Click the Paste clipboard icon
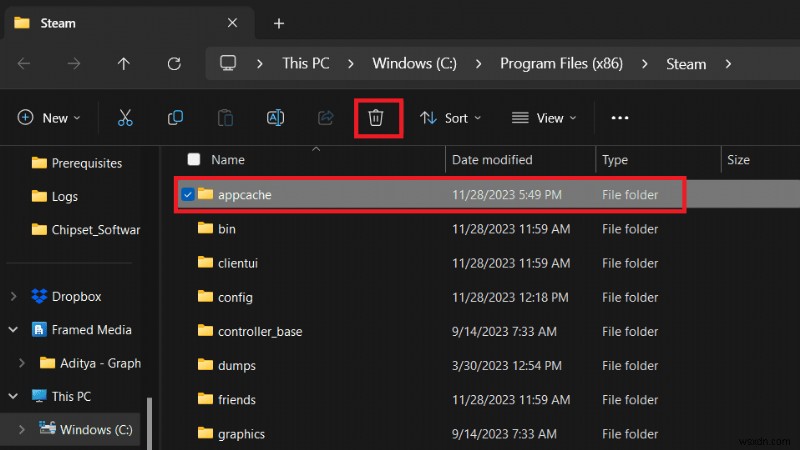Screen dimensions: 800x450 click(x=225, y=118)
